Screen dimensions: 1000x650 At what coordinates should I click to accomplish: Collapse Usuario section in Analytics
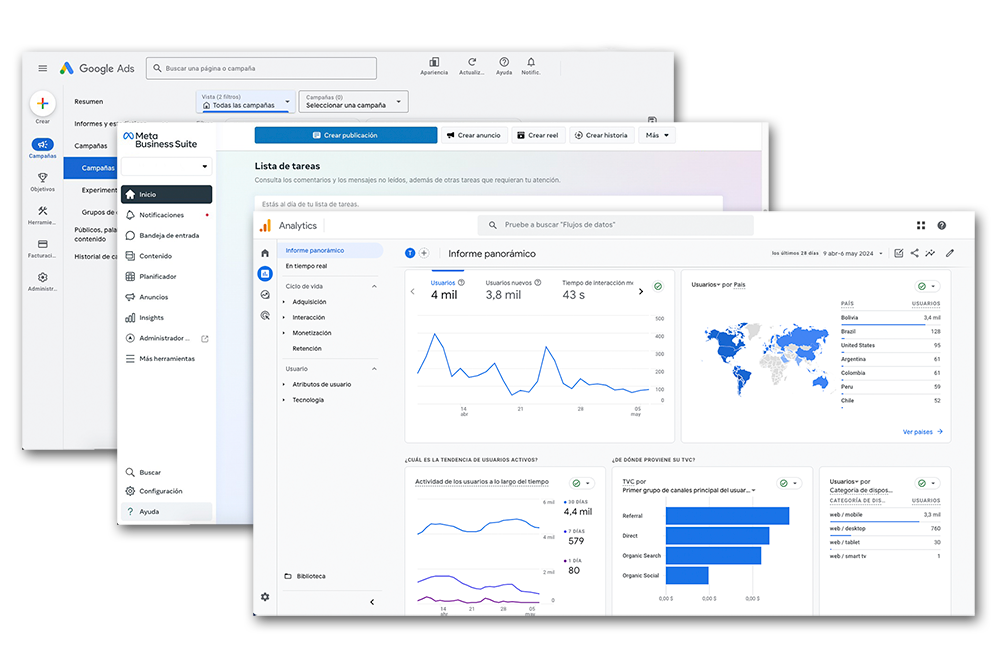click(x=374, y=369)
